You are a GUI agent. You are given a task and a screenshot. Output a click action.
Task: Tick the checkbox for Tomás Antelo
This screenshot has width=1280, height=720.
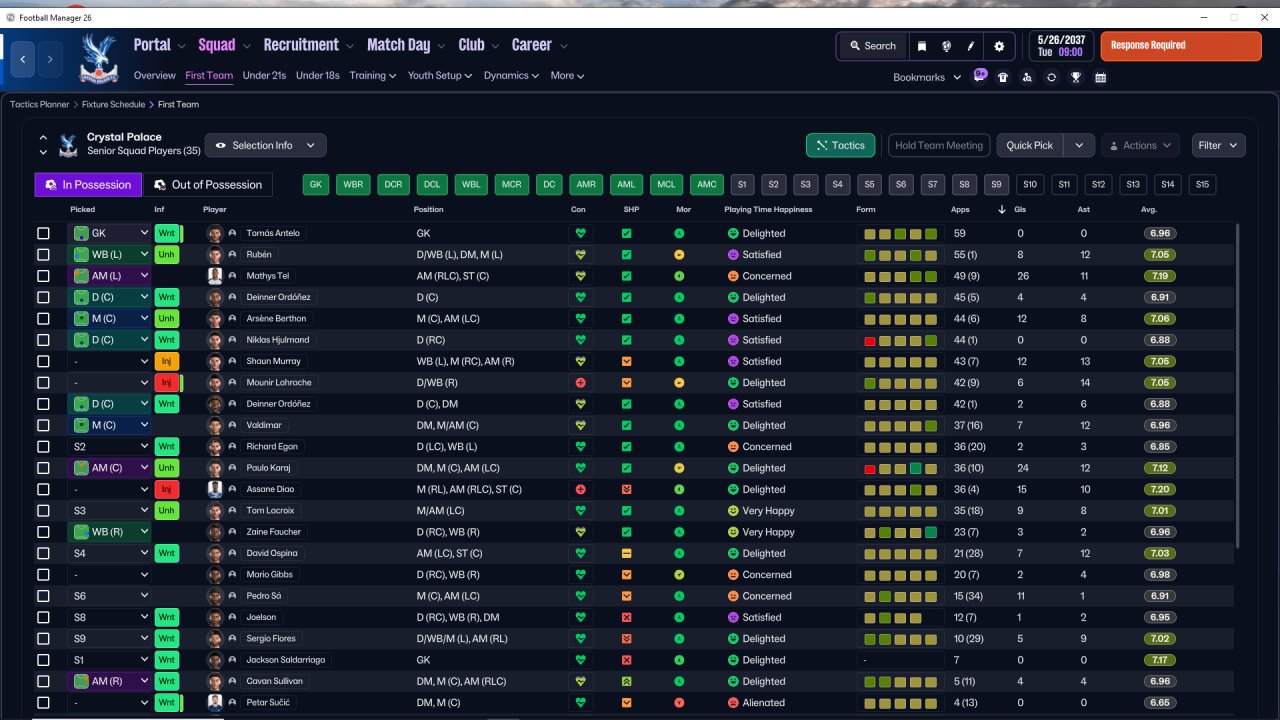point(43,233)
